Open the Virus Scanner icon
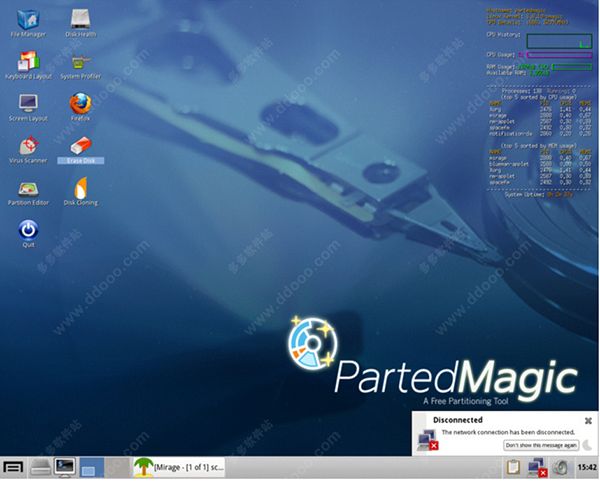Screen dimensions: 600x482 [x=28, y=150]
